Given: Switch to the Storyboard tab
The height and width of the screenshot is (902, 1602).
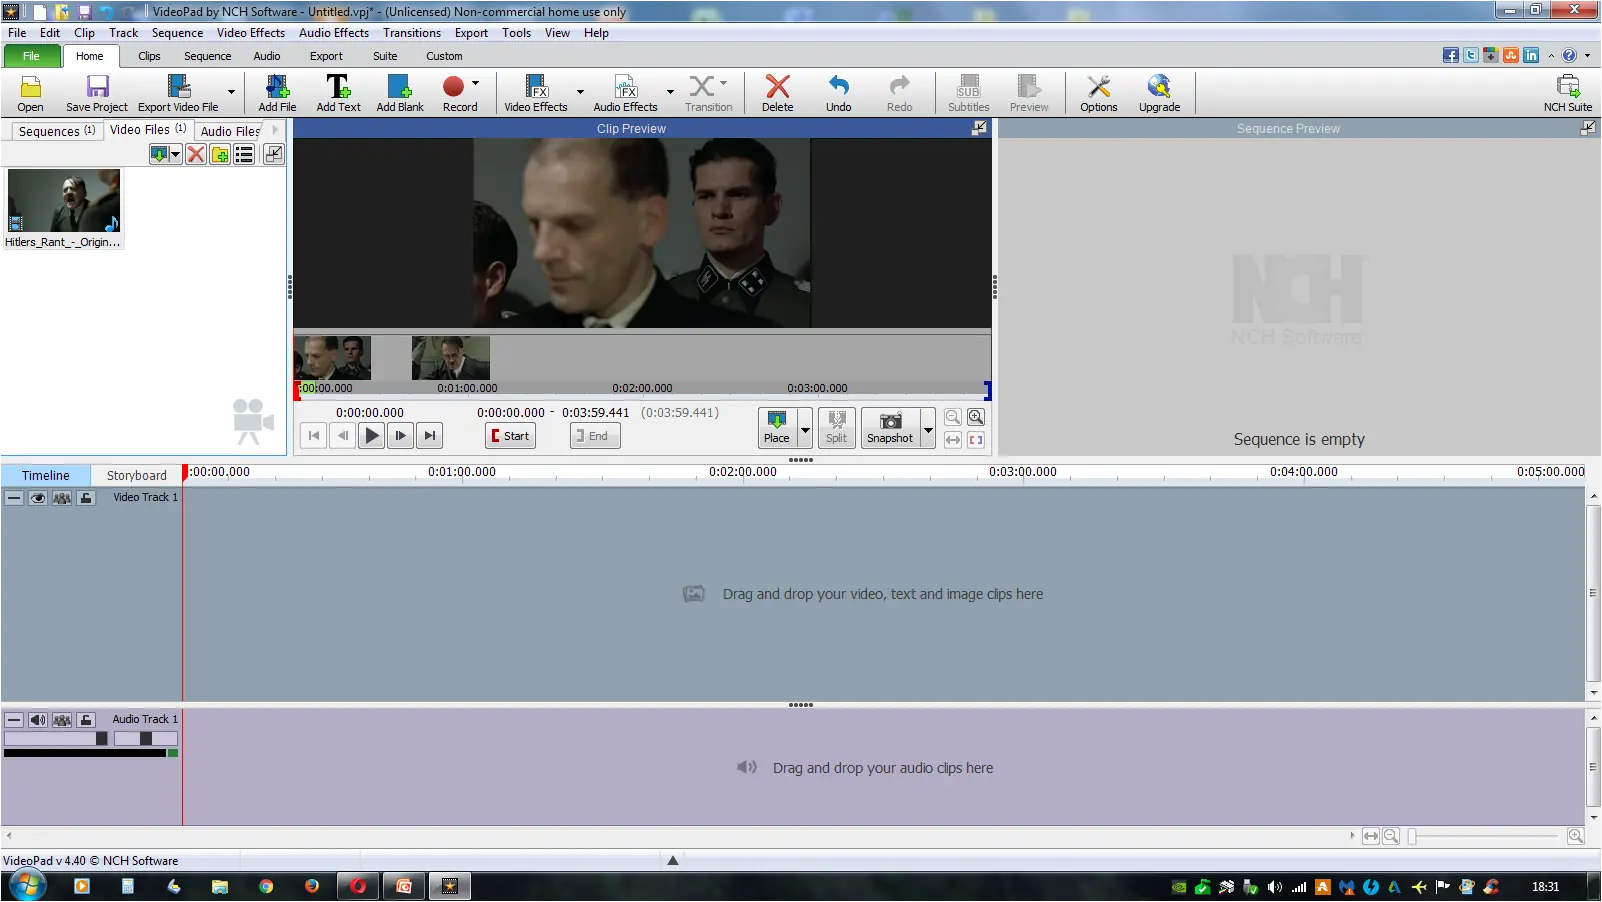Looking at the screenshot, I should pyautogui.click(x=137, y=475).
